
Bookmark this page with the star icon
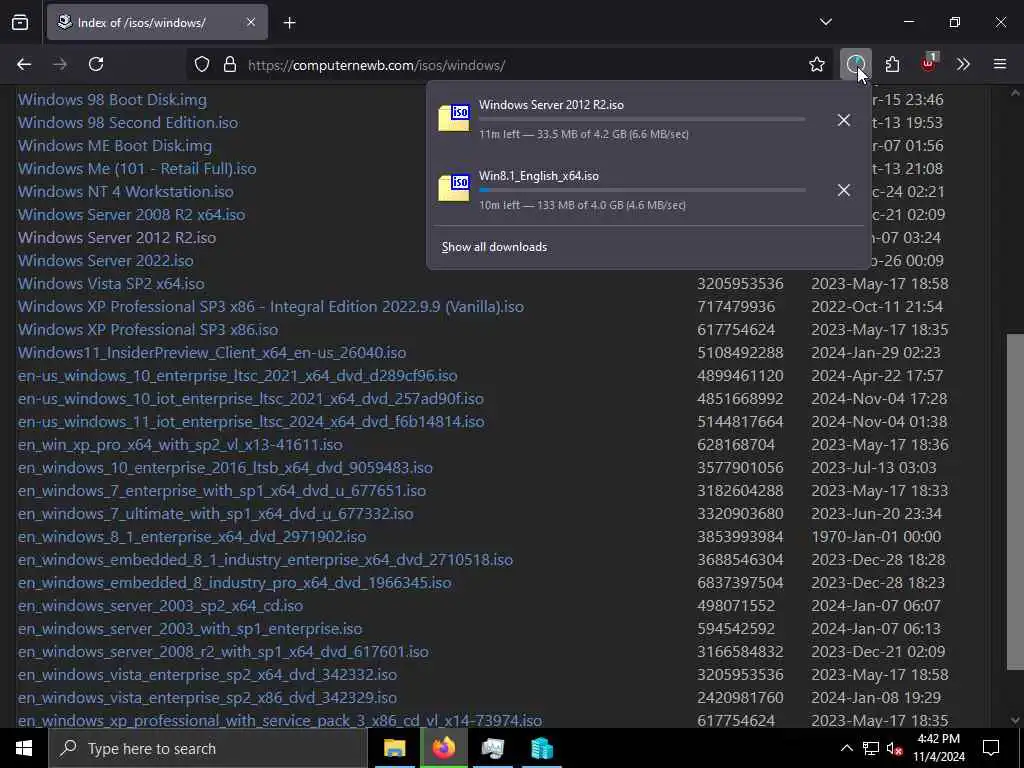pyautogui.click(x=816, y=65)
